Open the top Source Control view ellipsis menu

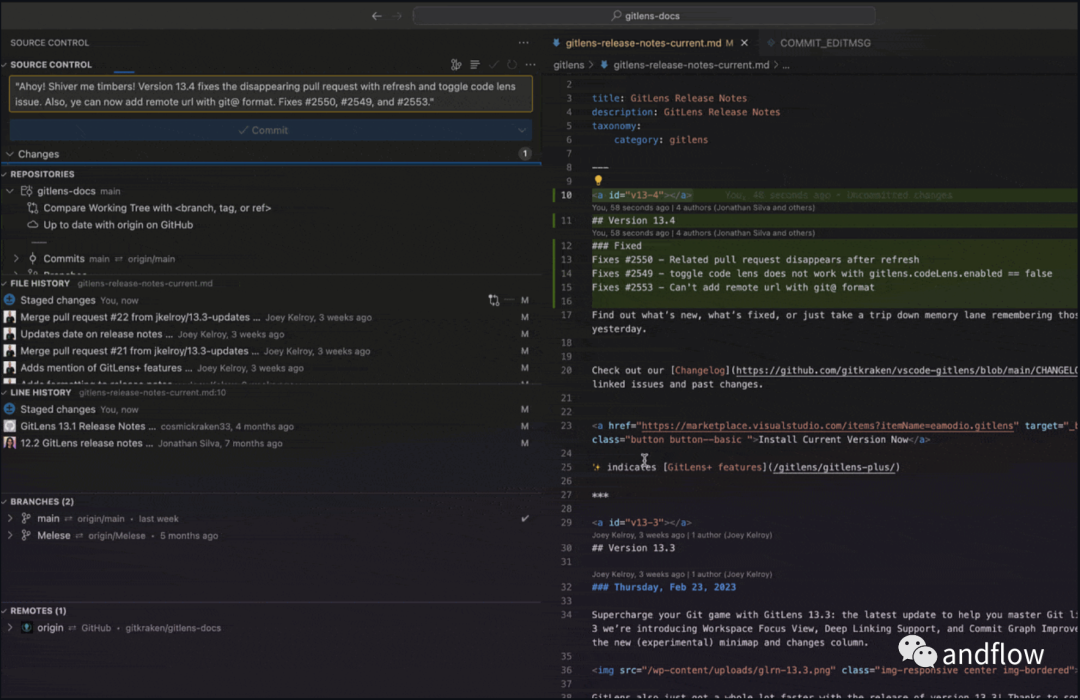click(x=523, y=43)
